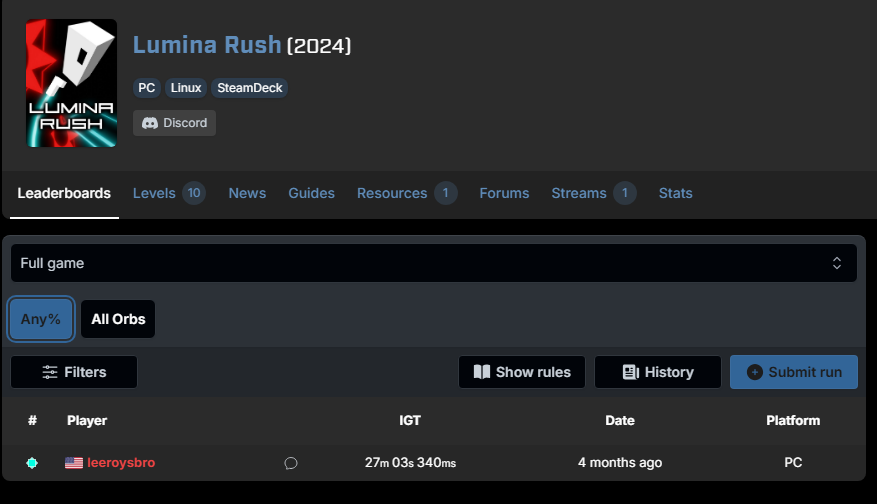Open the Forums tab
The image size is (877, 504).
[x=504, y=194]
